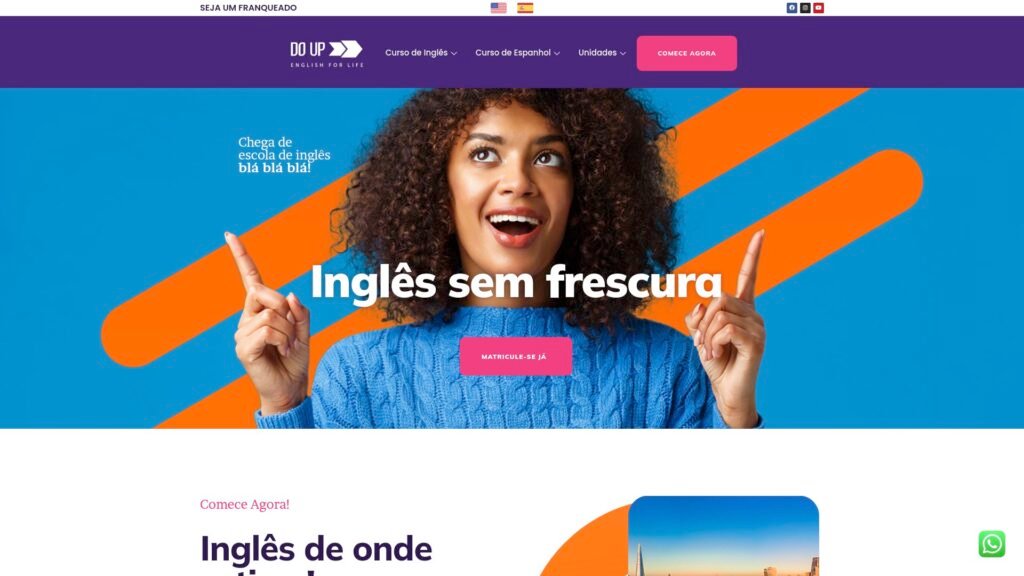Image resolution: width=1024 pixels, height=576 pixels.
Task: Open the Instagram social icon
Action: (x=805, y=8)
